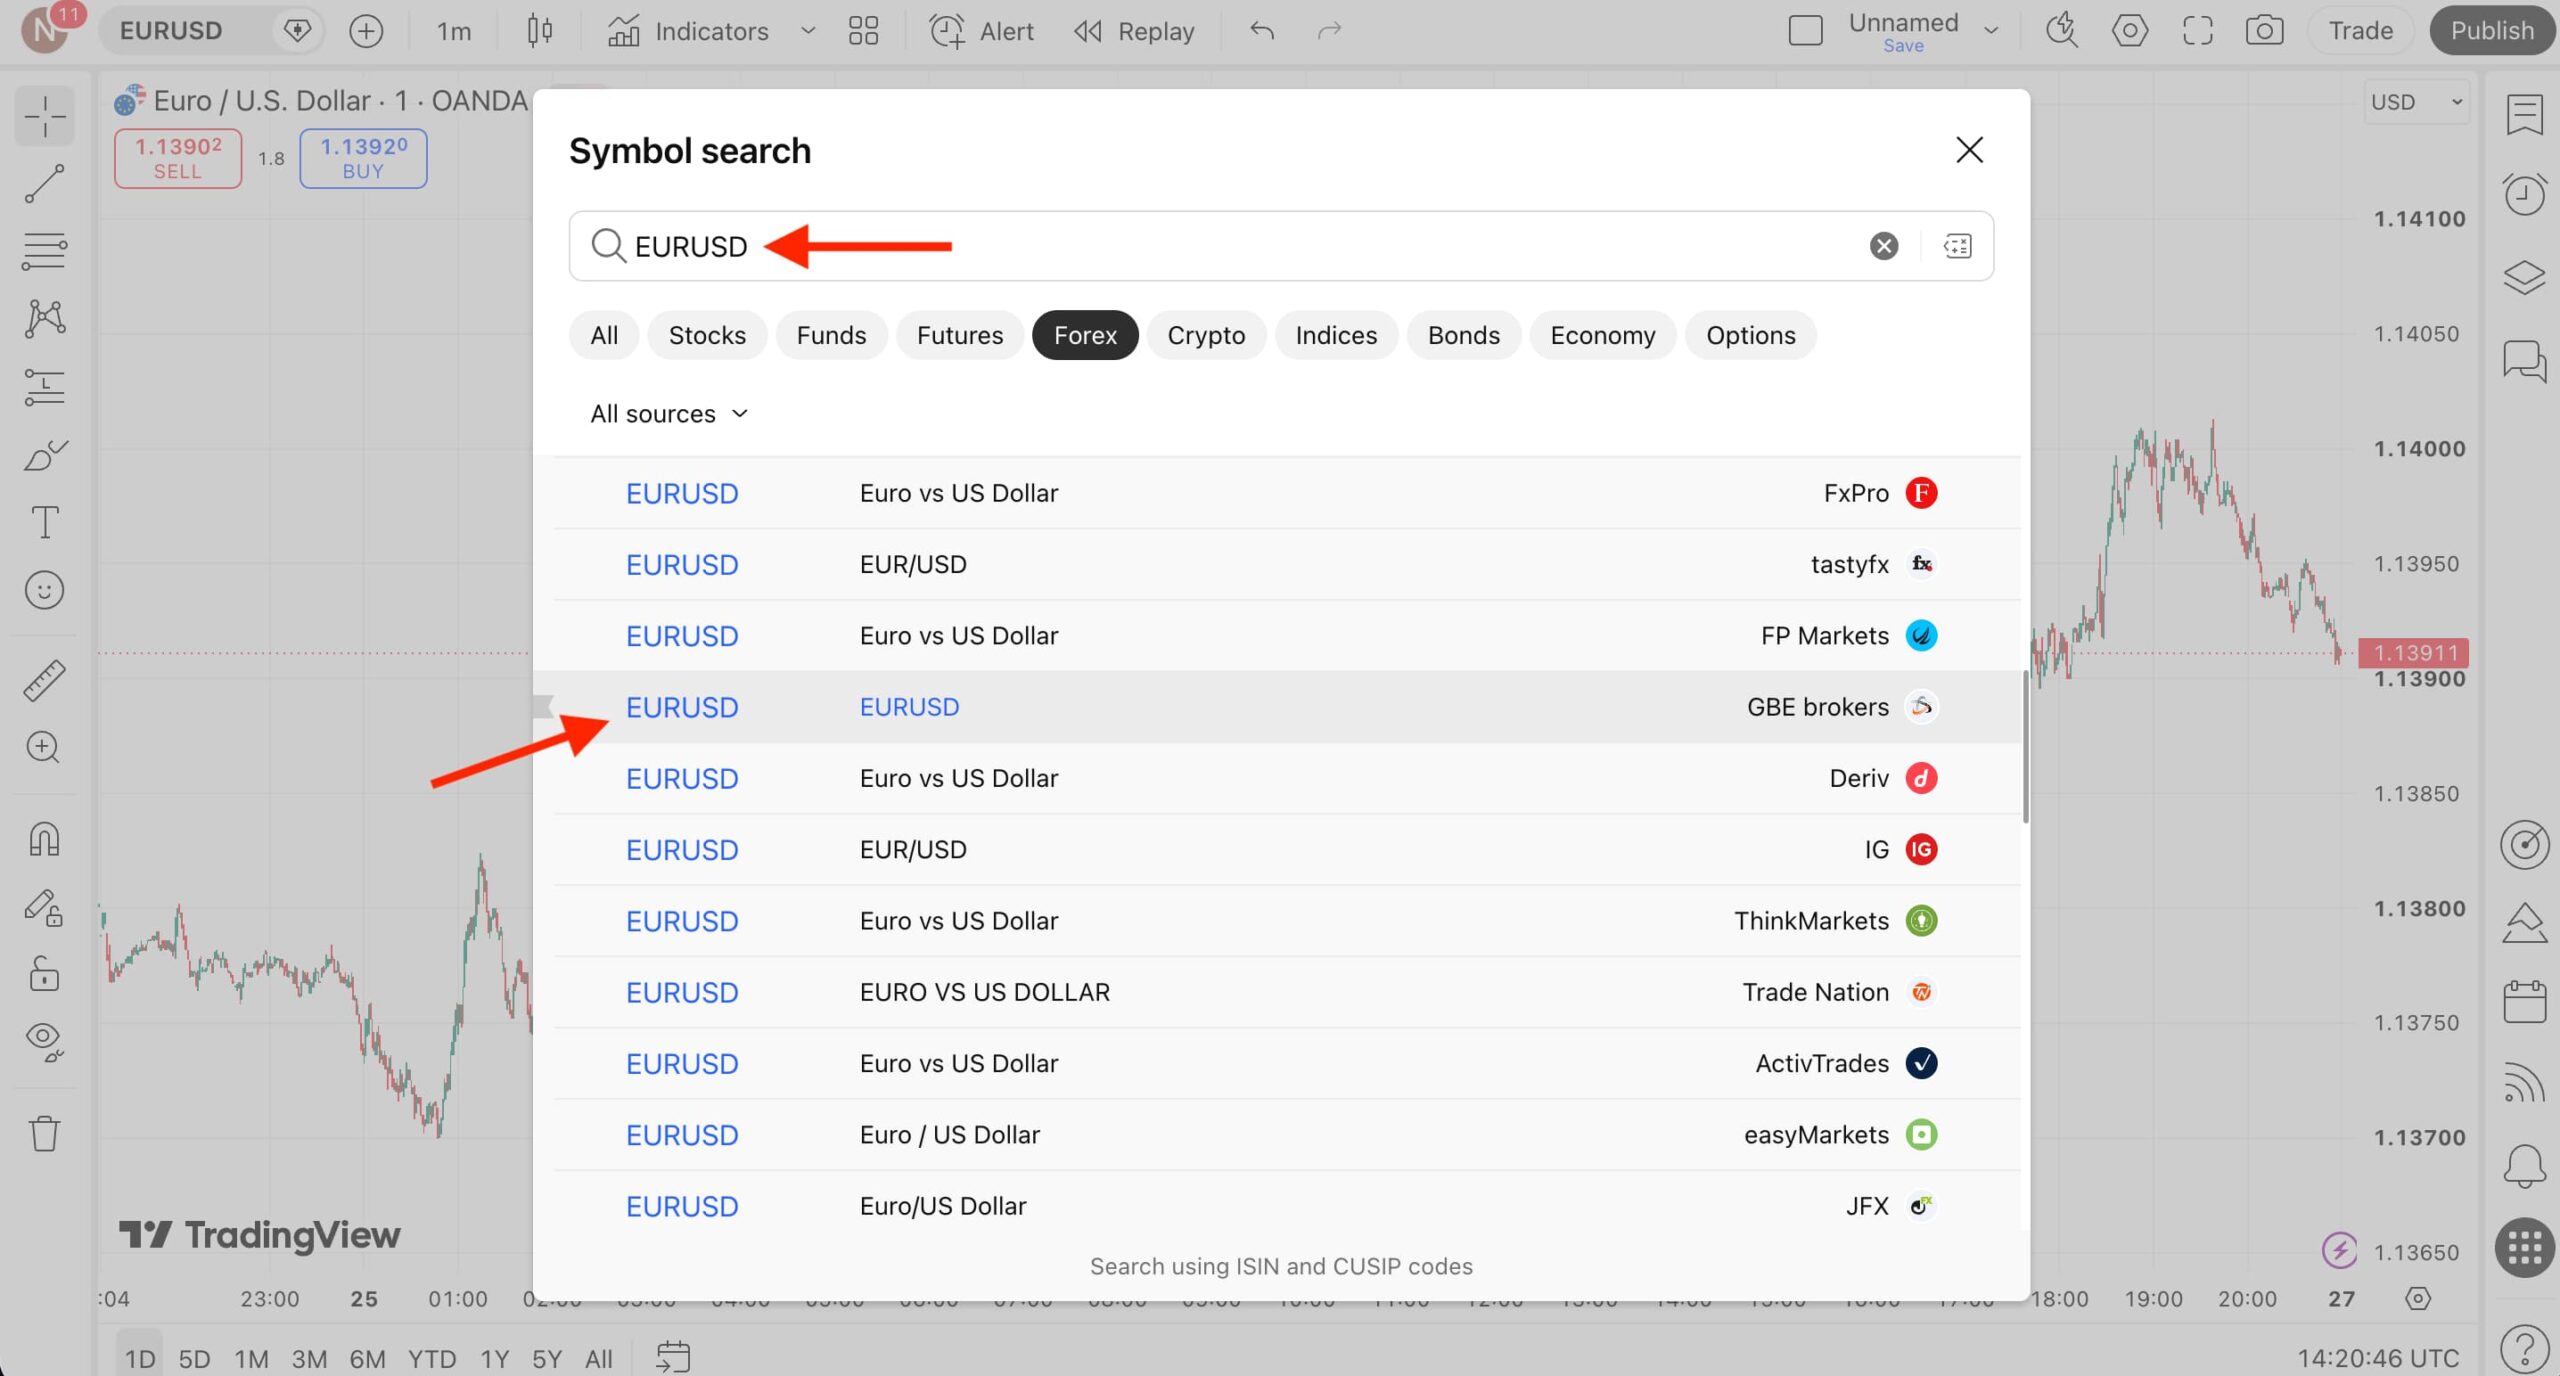Image resolution: width=2560 pixels, height=1376 pixels.
Task: Open the USD currency dropdown
Action: 2417,102
